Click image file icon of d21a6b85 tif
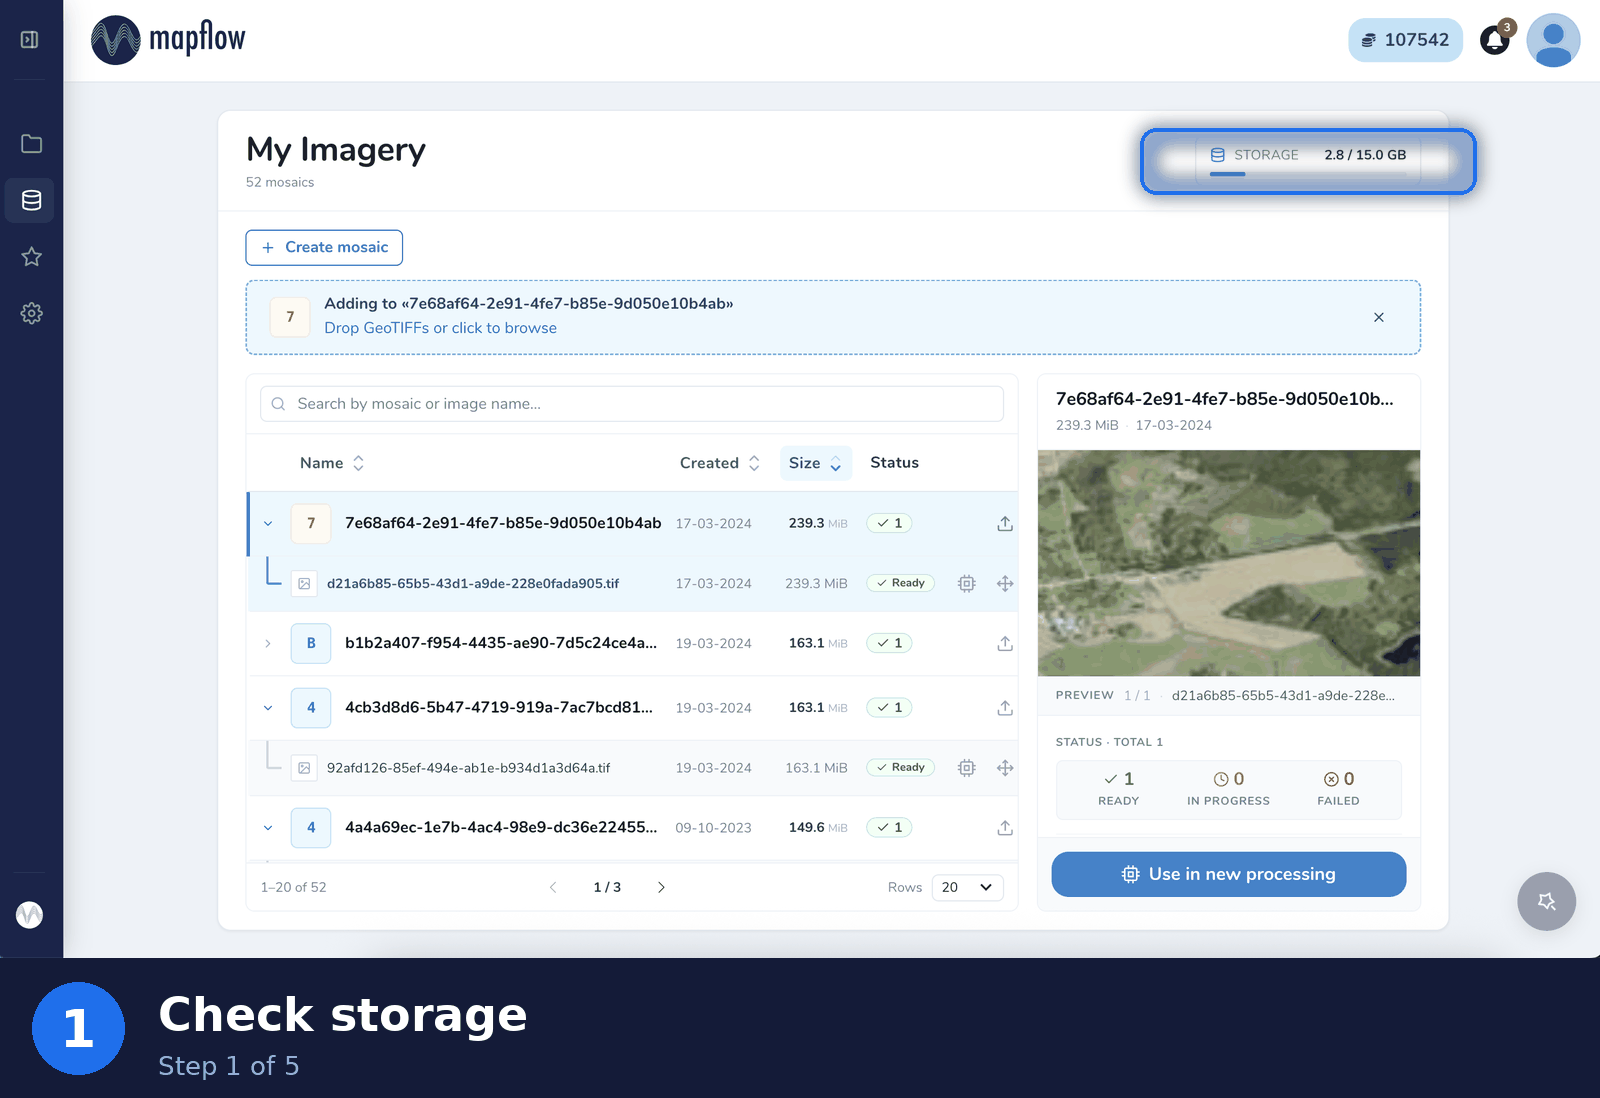 (304, 584)
